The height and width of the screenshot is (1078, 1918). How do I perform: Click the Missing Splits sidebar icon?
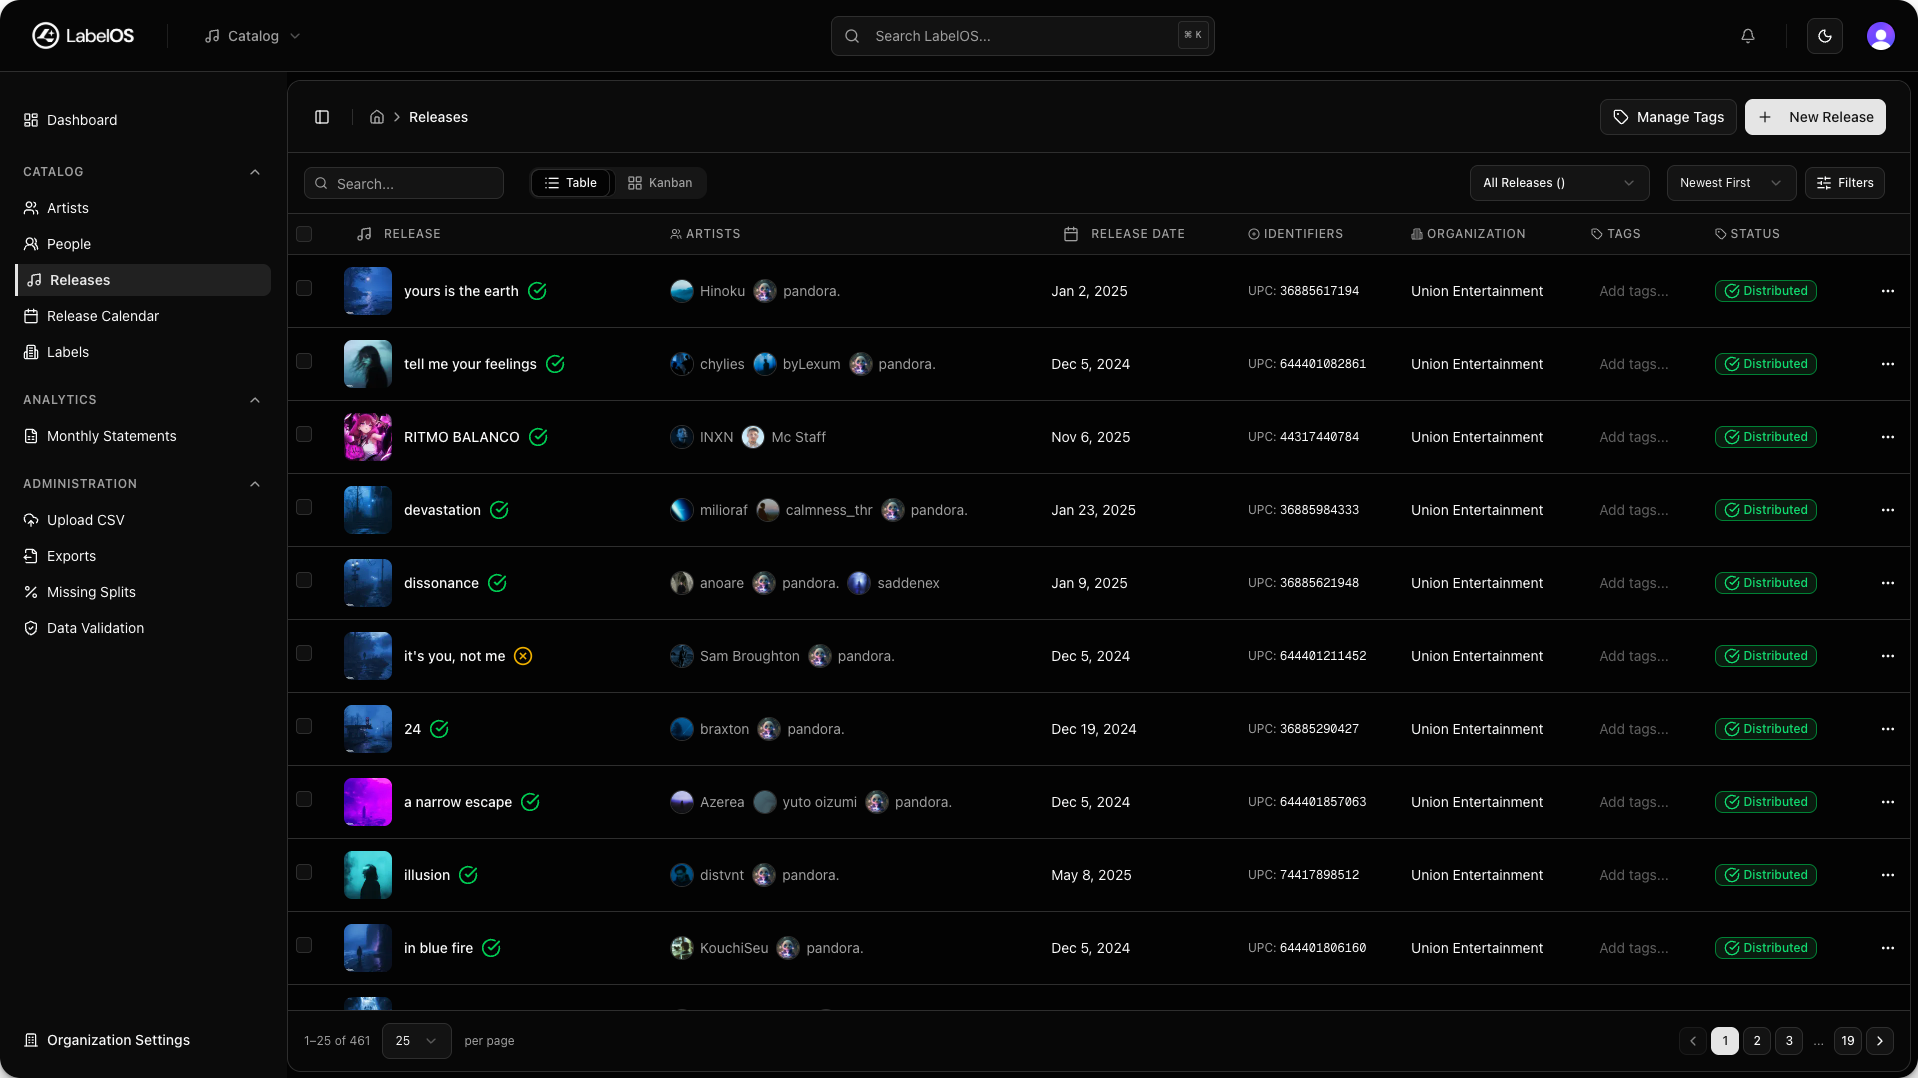[31, 591]
